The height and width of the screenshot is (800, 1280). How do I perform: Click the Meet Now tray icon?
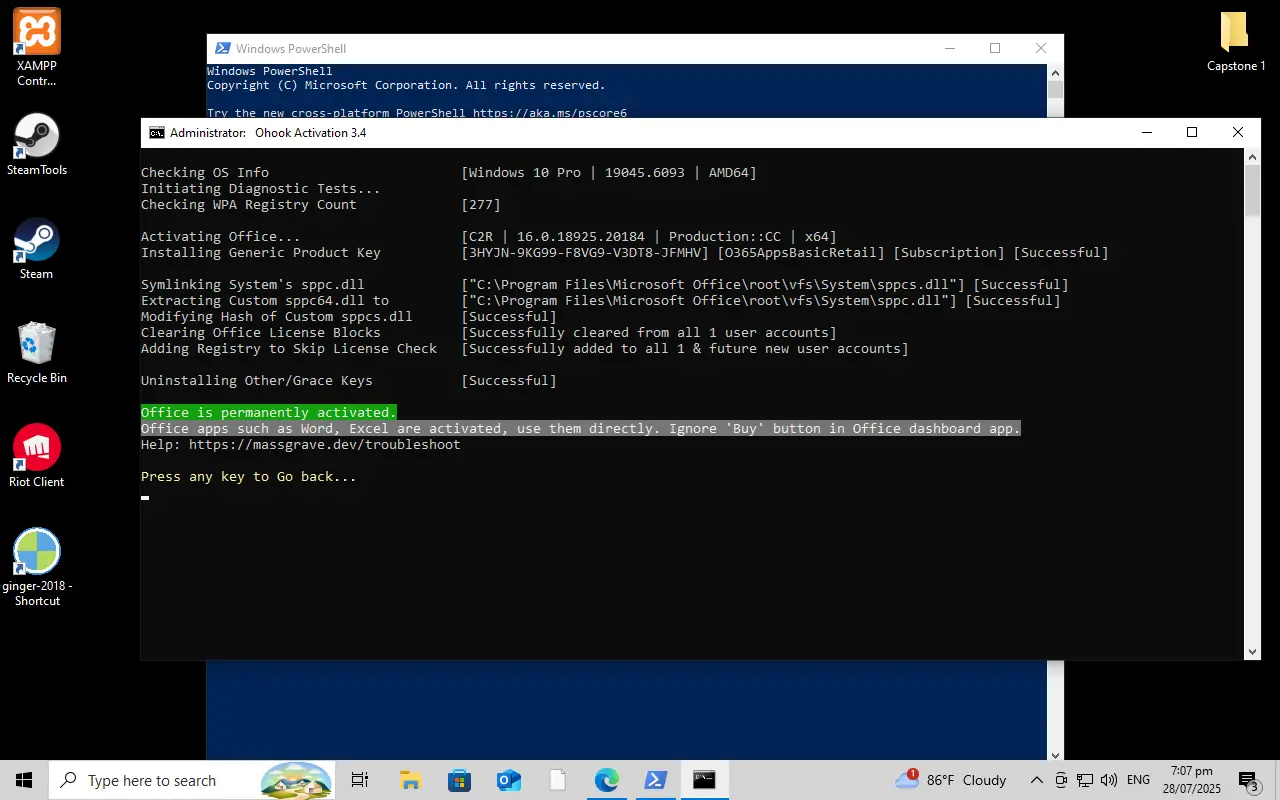1061,780
